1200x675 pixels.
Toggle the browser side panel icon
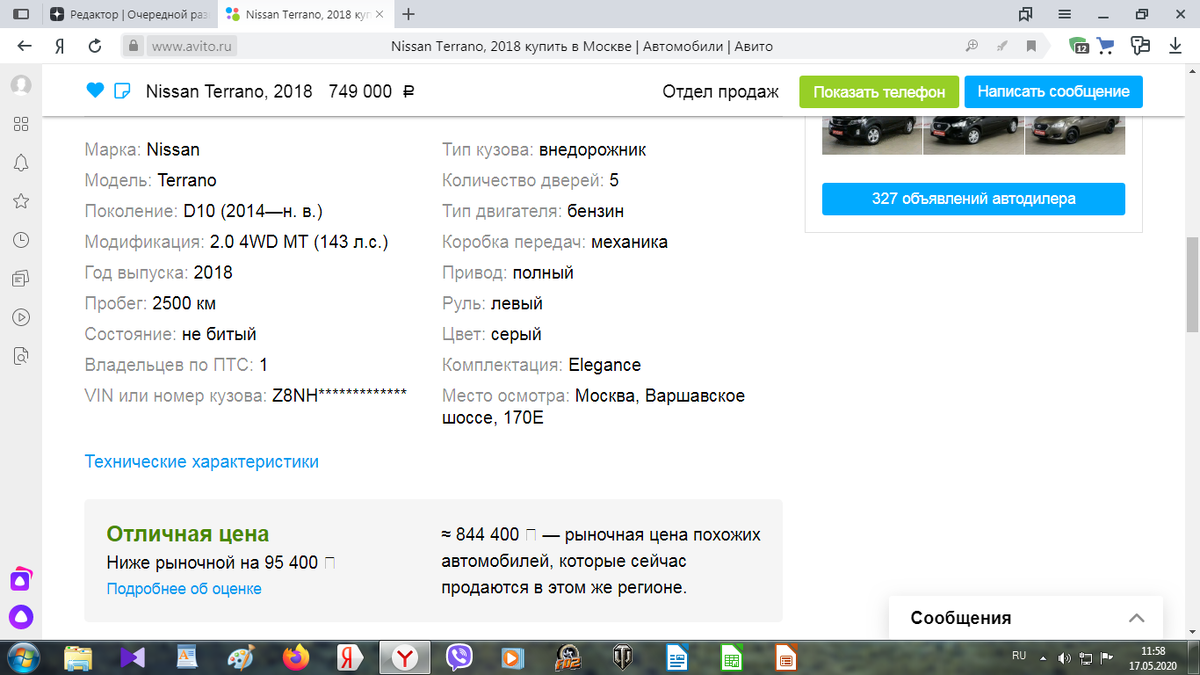coord(21,14)
